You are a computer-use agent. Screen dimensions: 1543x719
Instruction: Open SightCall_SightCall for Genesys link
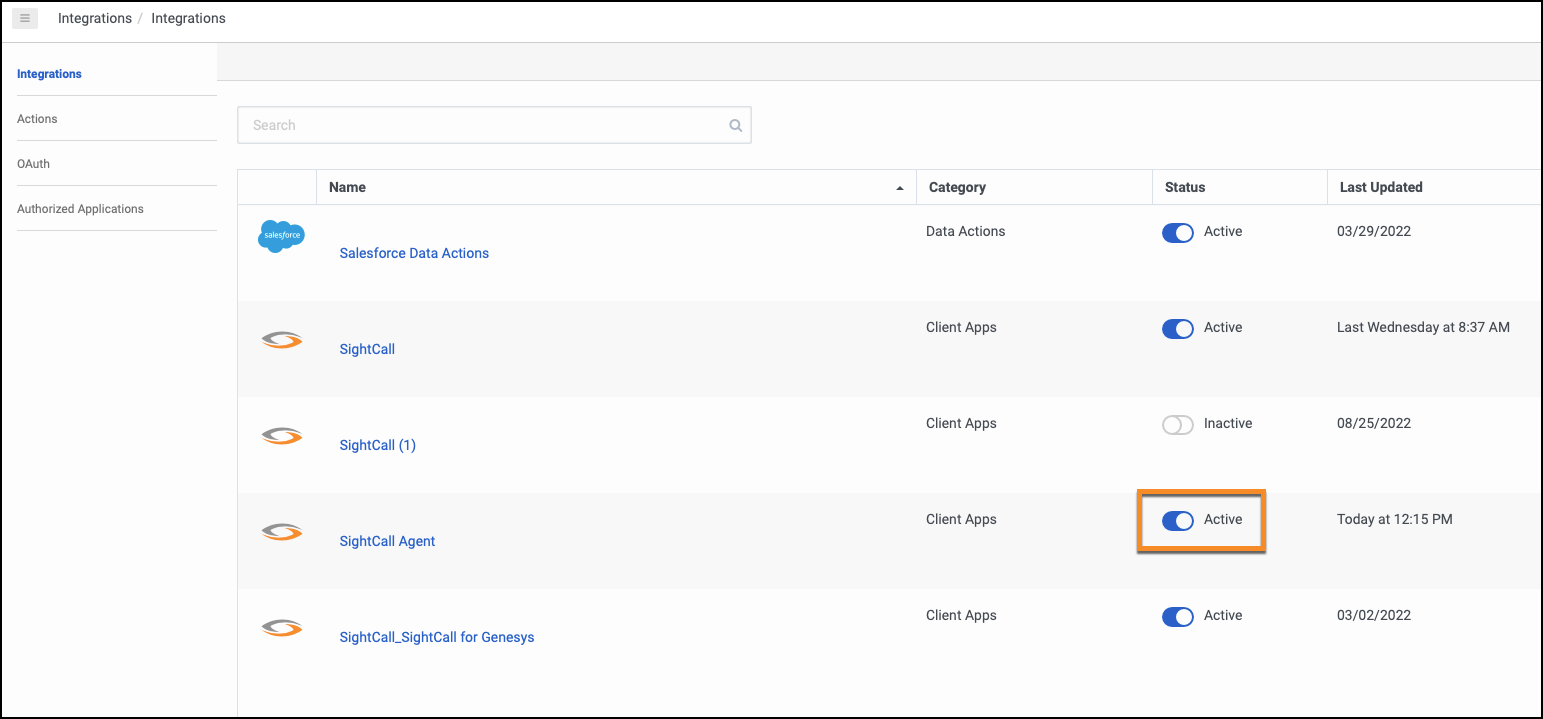(x=437, y=637)
